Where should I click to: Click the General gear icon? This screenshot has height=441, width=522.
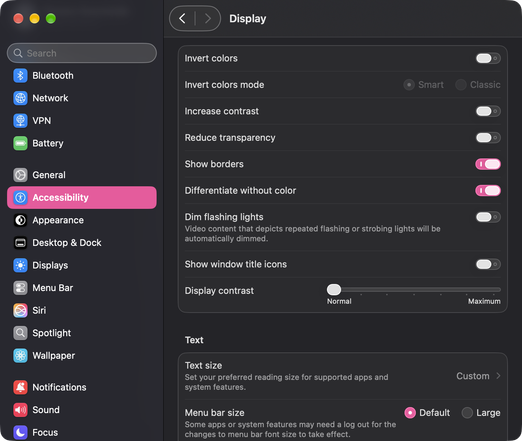coord(20,175)
